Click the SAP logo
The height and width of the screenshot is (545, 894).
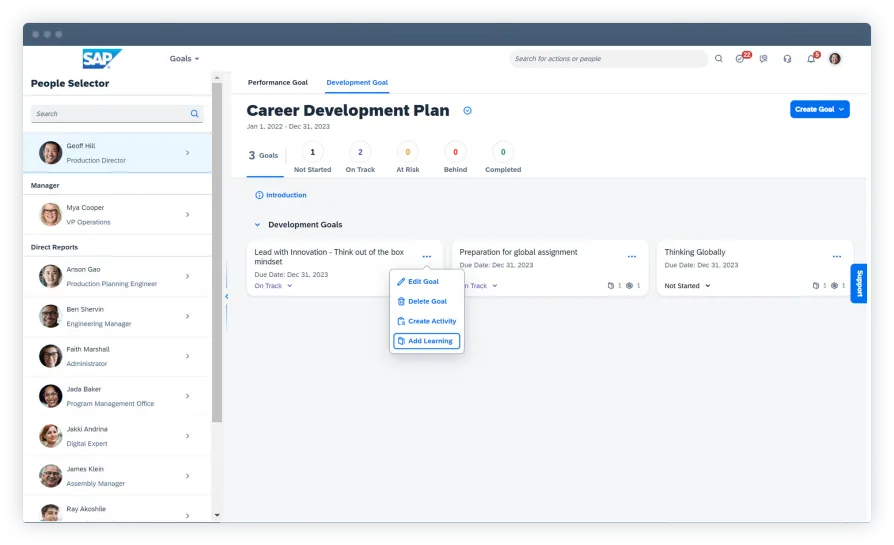click(x=101, y=59)
